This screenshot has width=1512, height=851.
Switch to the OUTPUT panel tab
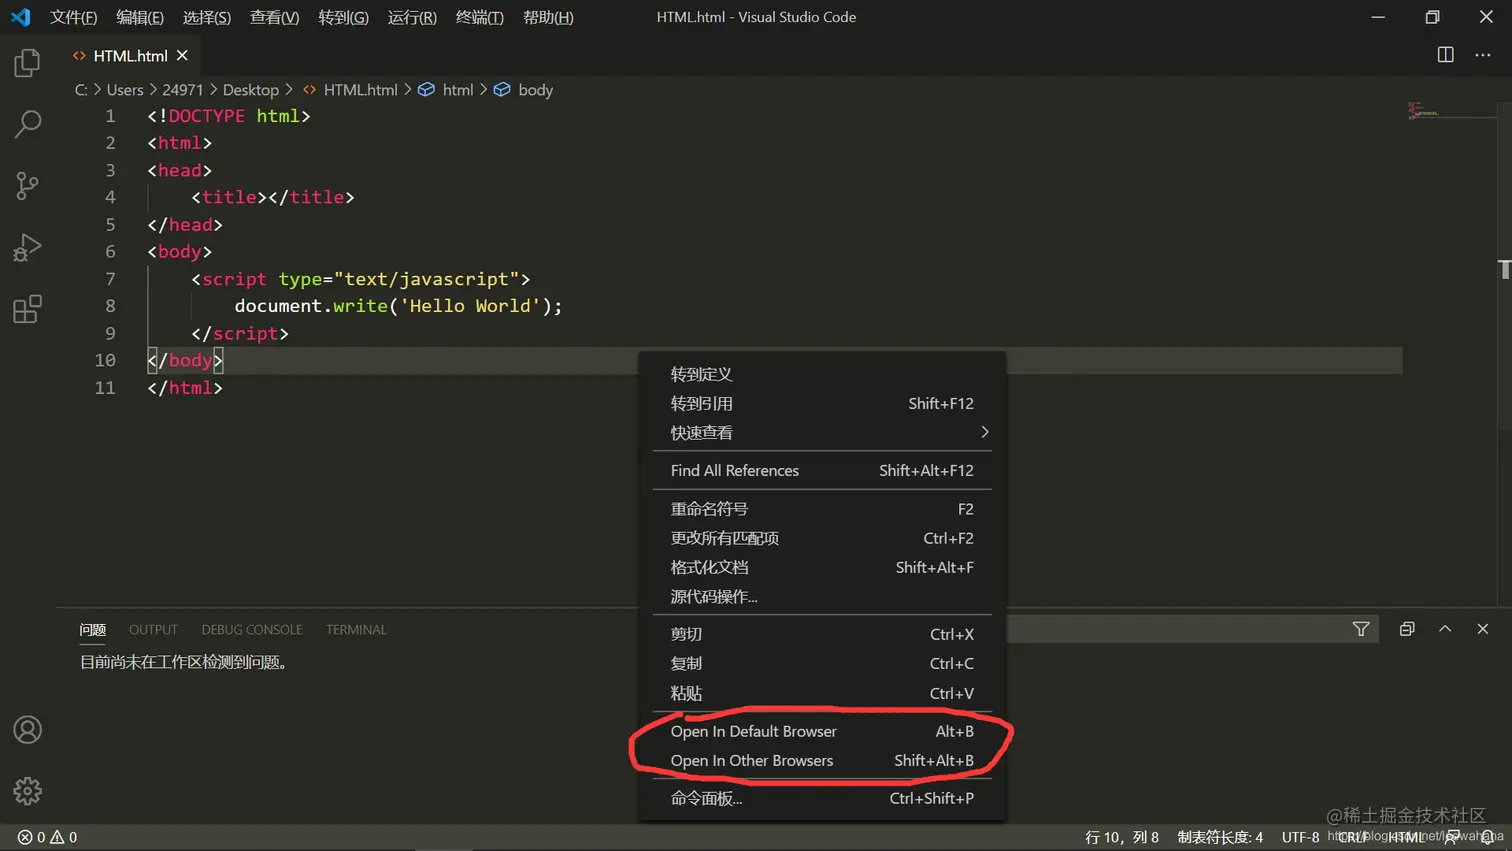coord(153,630)
